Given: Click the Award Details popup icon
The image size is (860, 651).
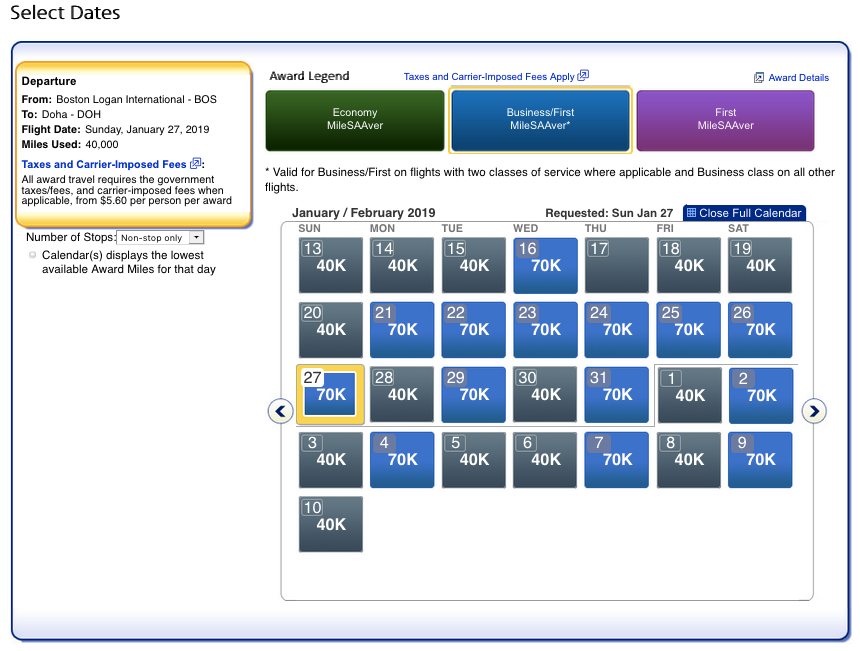Looking at the screenshot, I should [759, 77].
